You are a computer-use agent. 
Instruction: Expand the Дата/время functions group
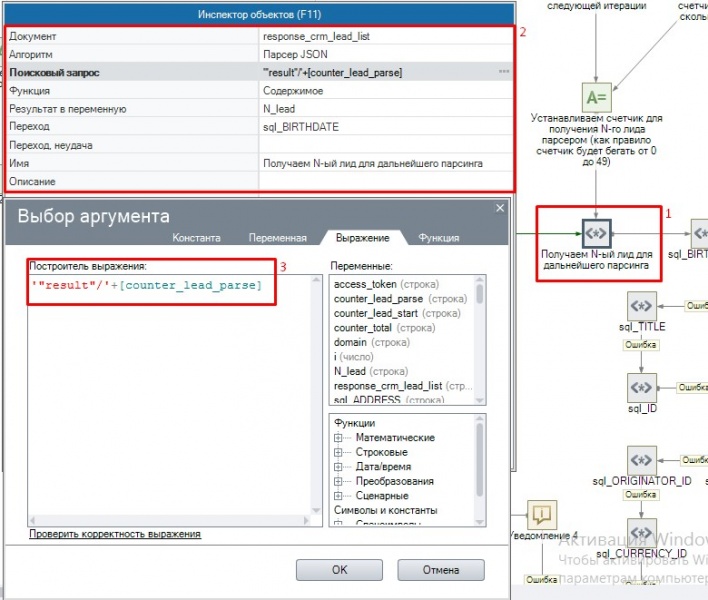click(x=338, y=466)
